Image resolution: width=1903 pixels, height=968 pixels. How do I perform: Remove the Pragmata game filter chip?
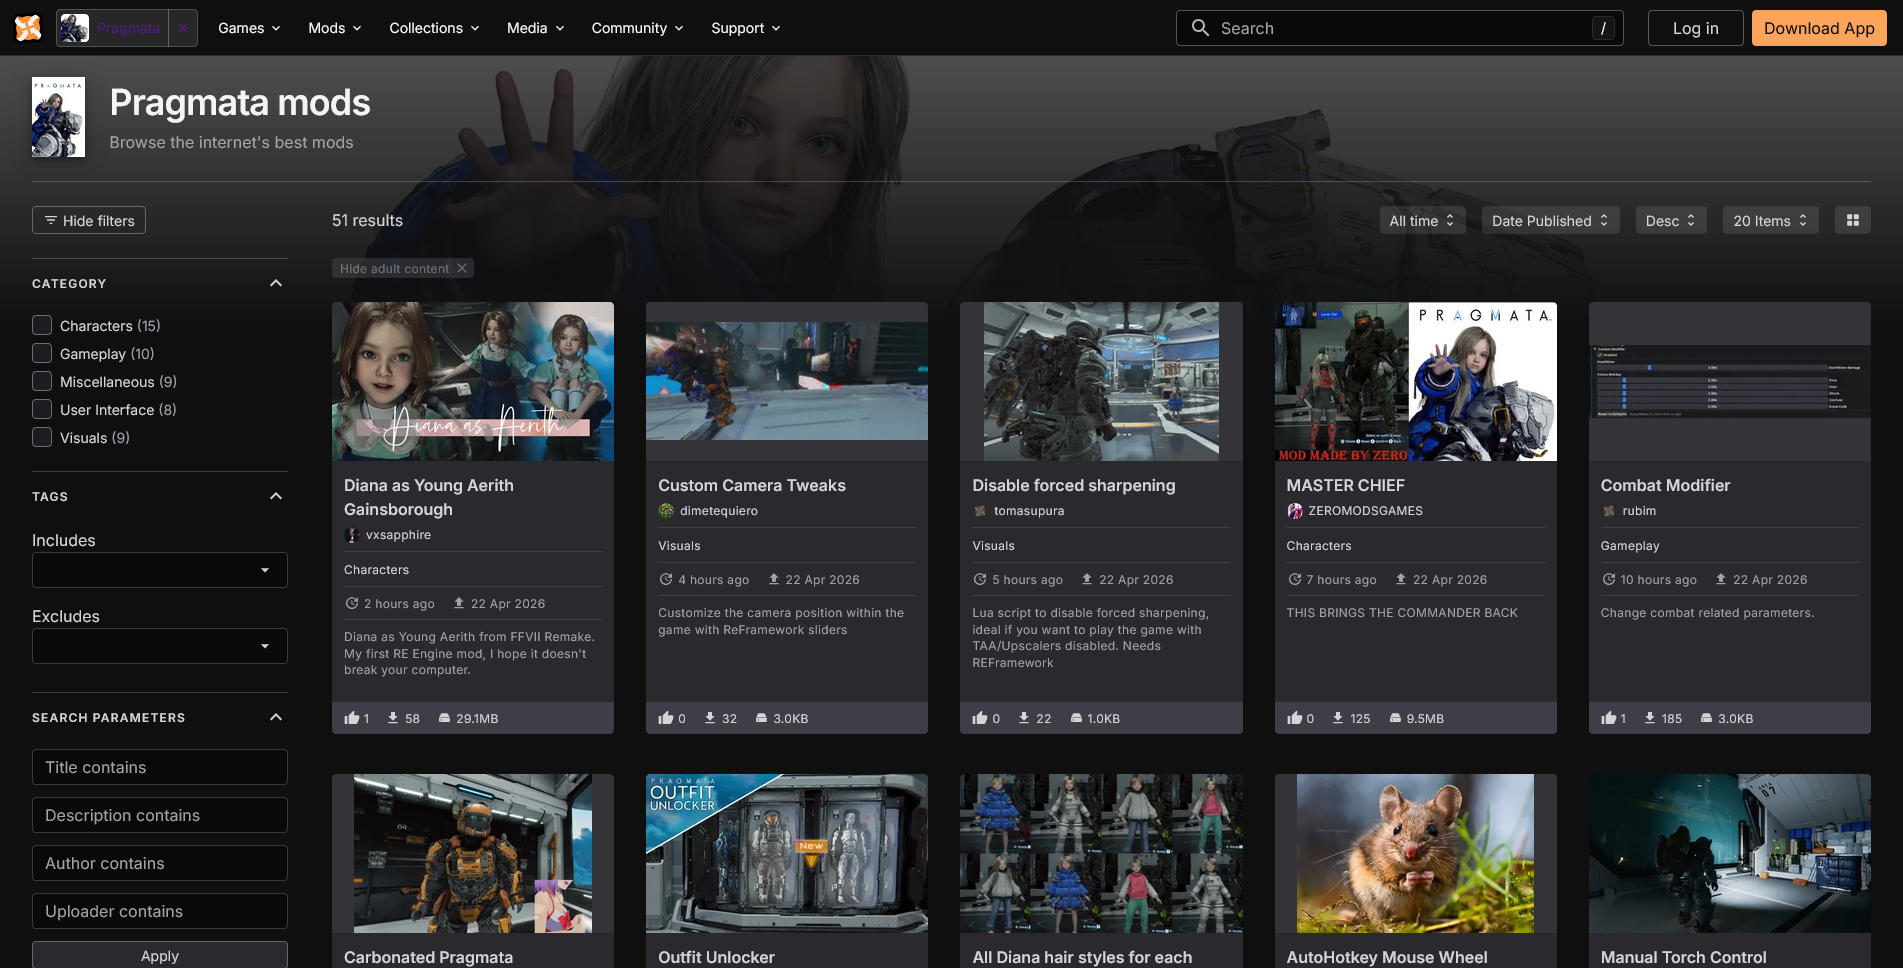pyautogui.click(x=183, y=28)
